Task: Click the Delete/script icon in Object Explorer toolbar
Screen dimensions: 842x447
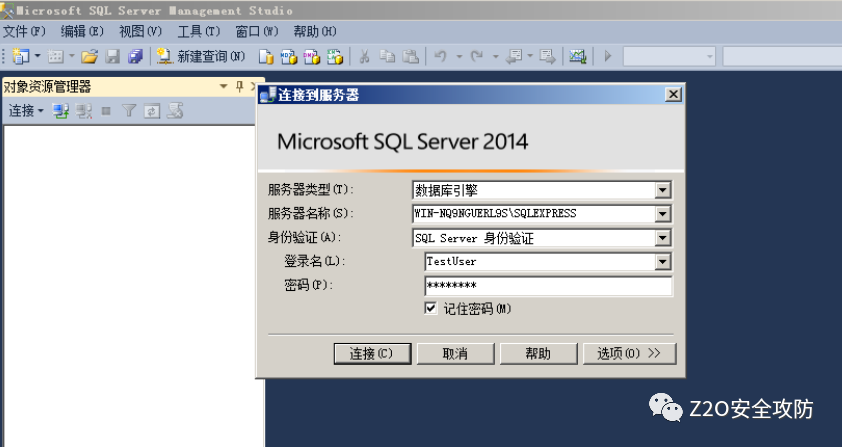Action: 175,111
